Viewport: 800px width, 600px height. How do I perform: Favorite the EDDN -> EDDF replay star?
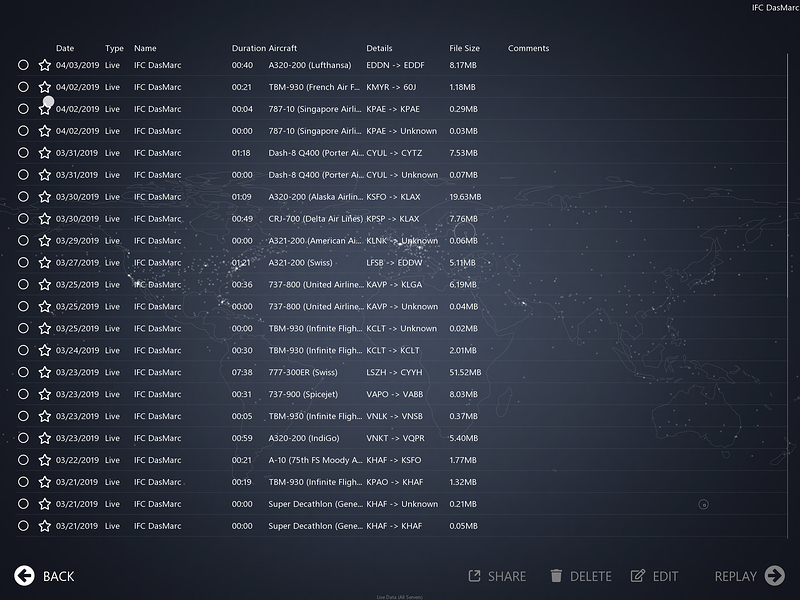pos(45,65)
